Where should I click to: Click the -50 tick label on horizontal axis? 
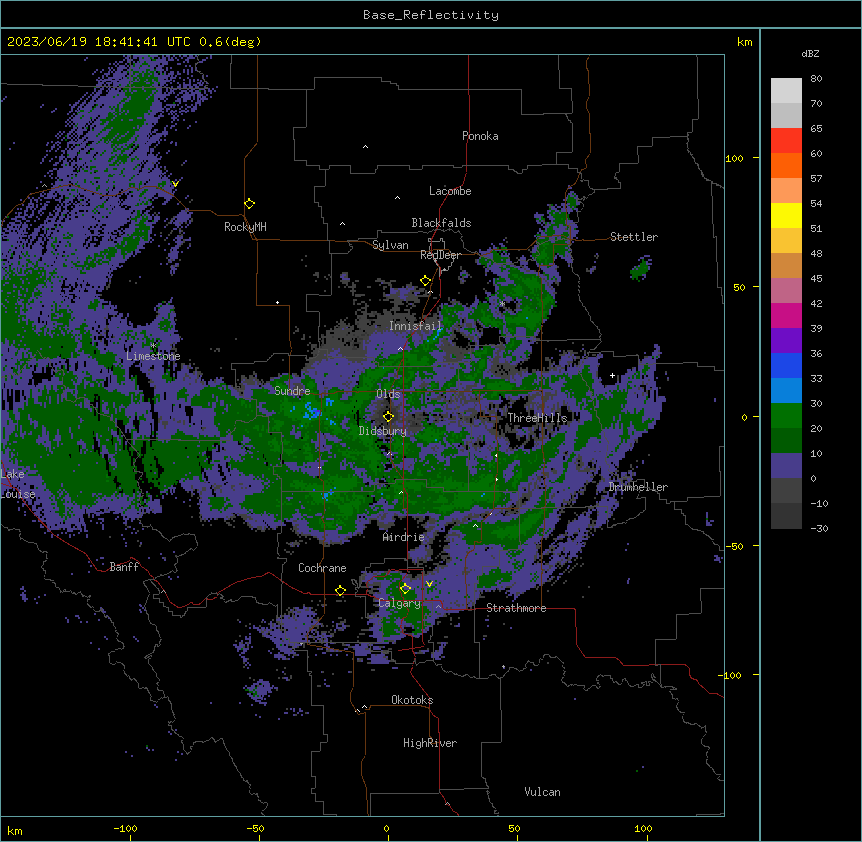[255, 828]
